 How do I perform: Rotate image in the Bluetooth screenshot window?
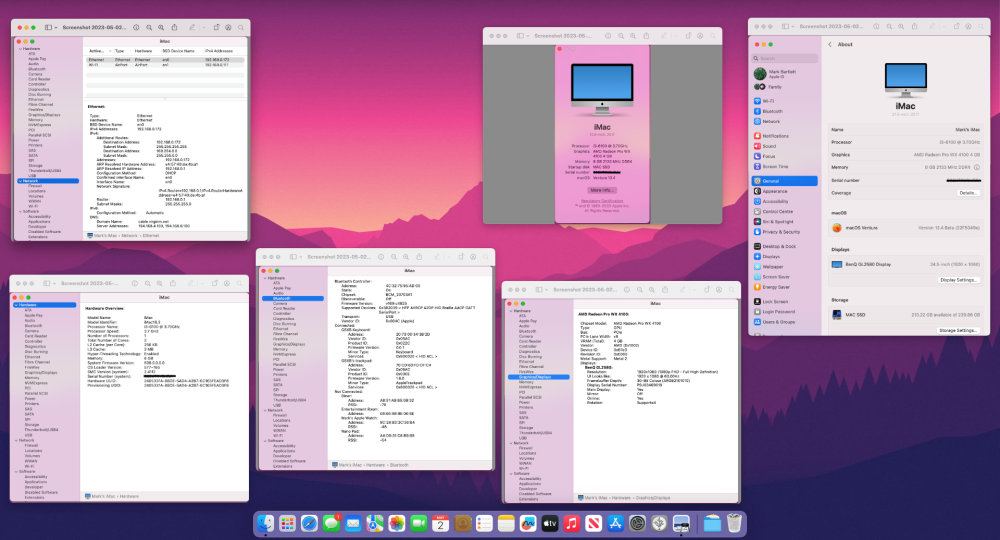point(460,257)
